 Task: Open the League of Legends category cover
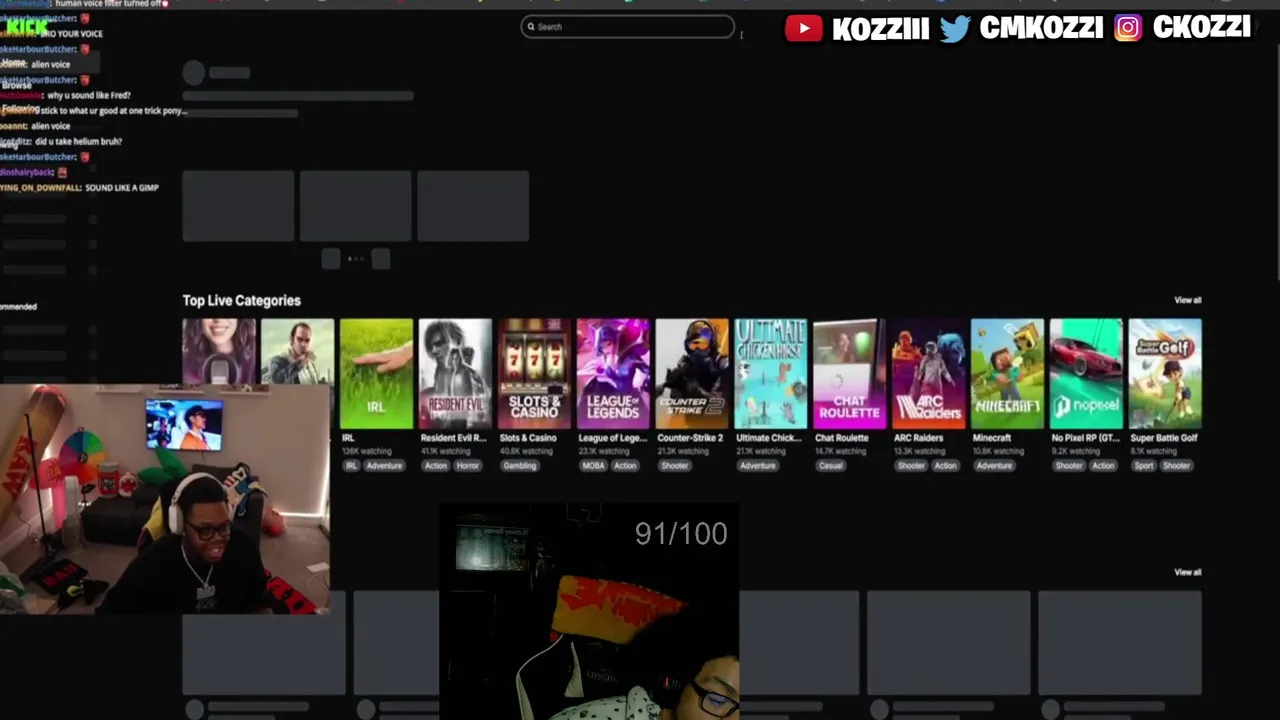click(x=613, y=374)
